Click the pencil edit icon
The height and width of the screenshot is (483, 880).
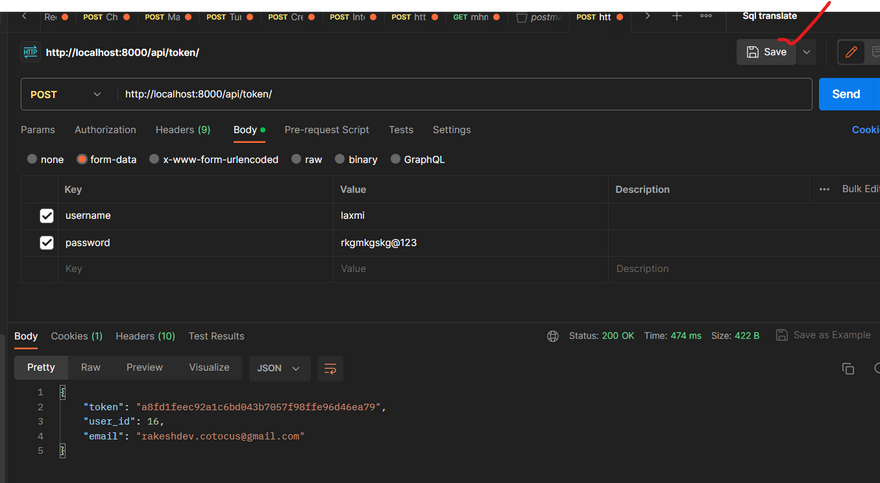[x=851, y=52]
